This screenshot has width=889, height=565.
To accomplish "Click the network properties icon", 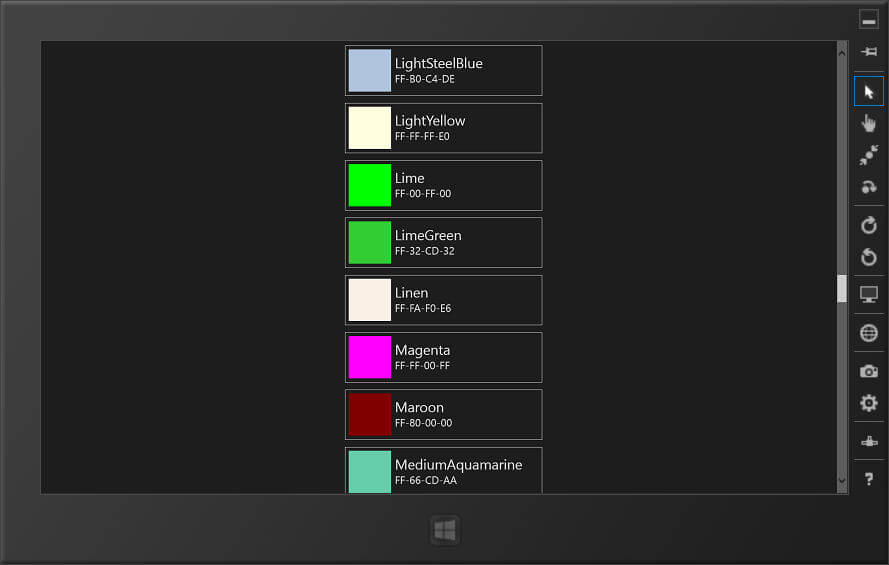I will point(869,441).
